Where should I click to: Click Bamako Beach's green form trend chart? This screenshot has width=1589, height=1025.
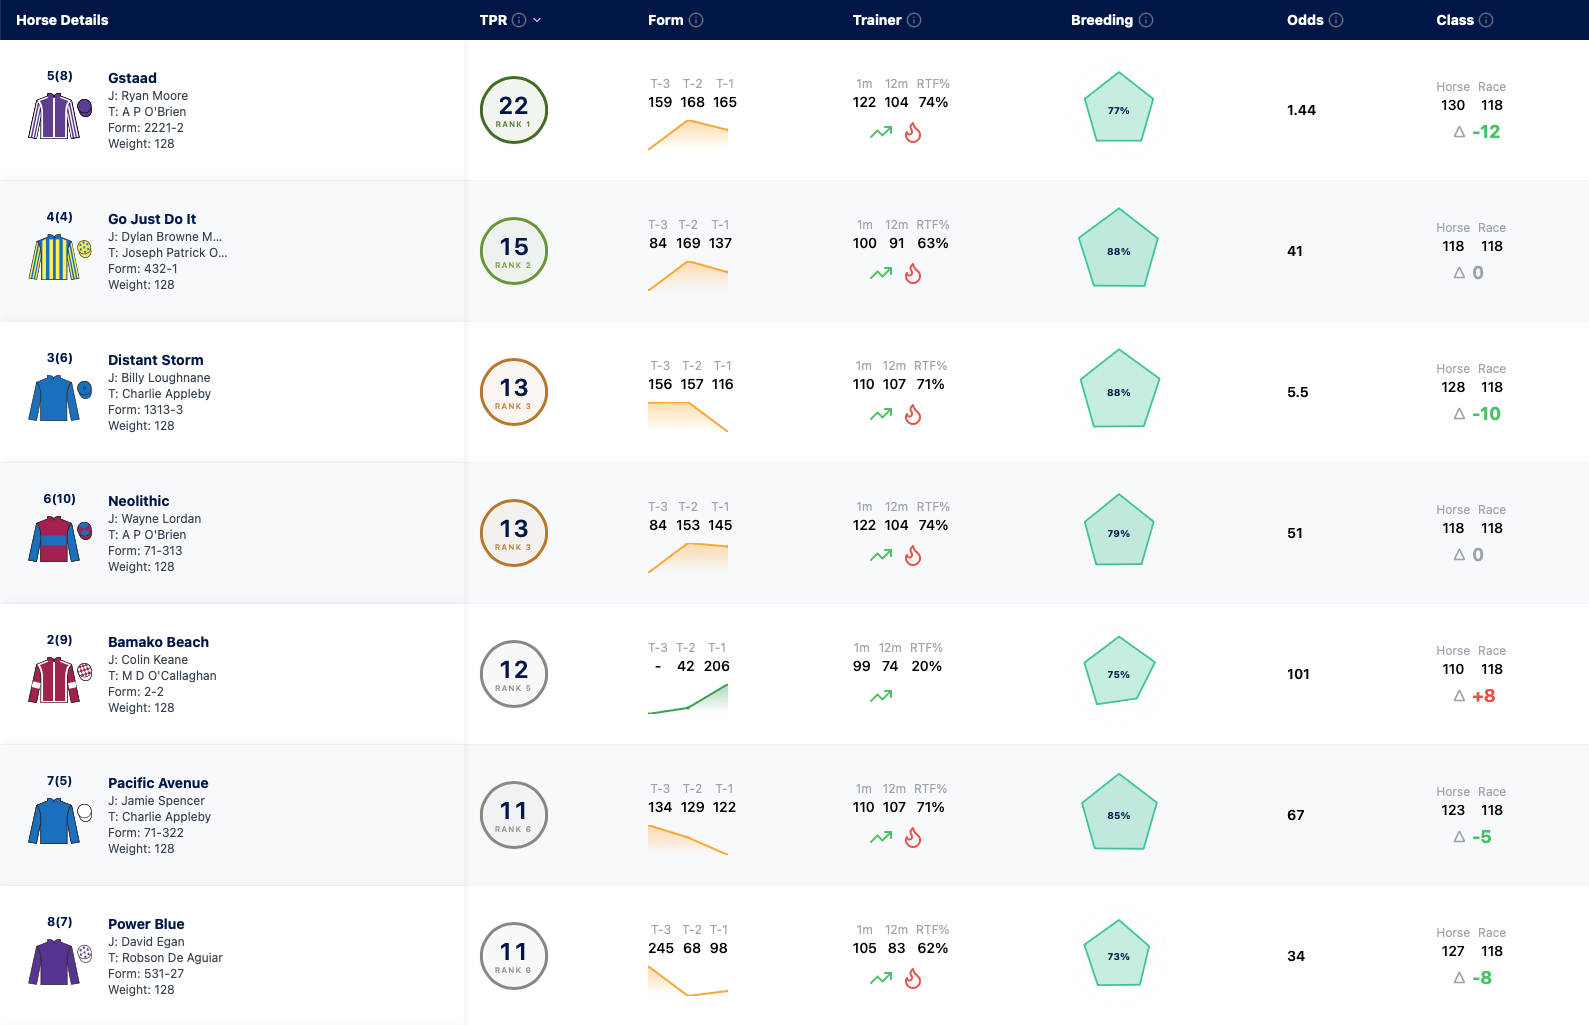click(688, 699)
